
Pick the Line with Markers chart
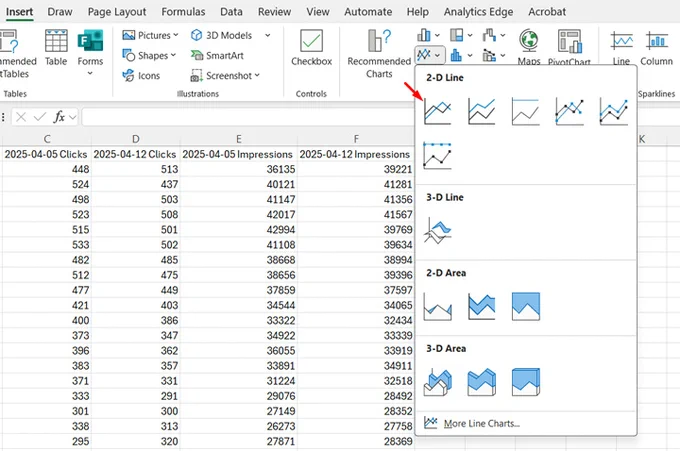click(x=569, y=111)
